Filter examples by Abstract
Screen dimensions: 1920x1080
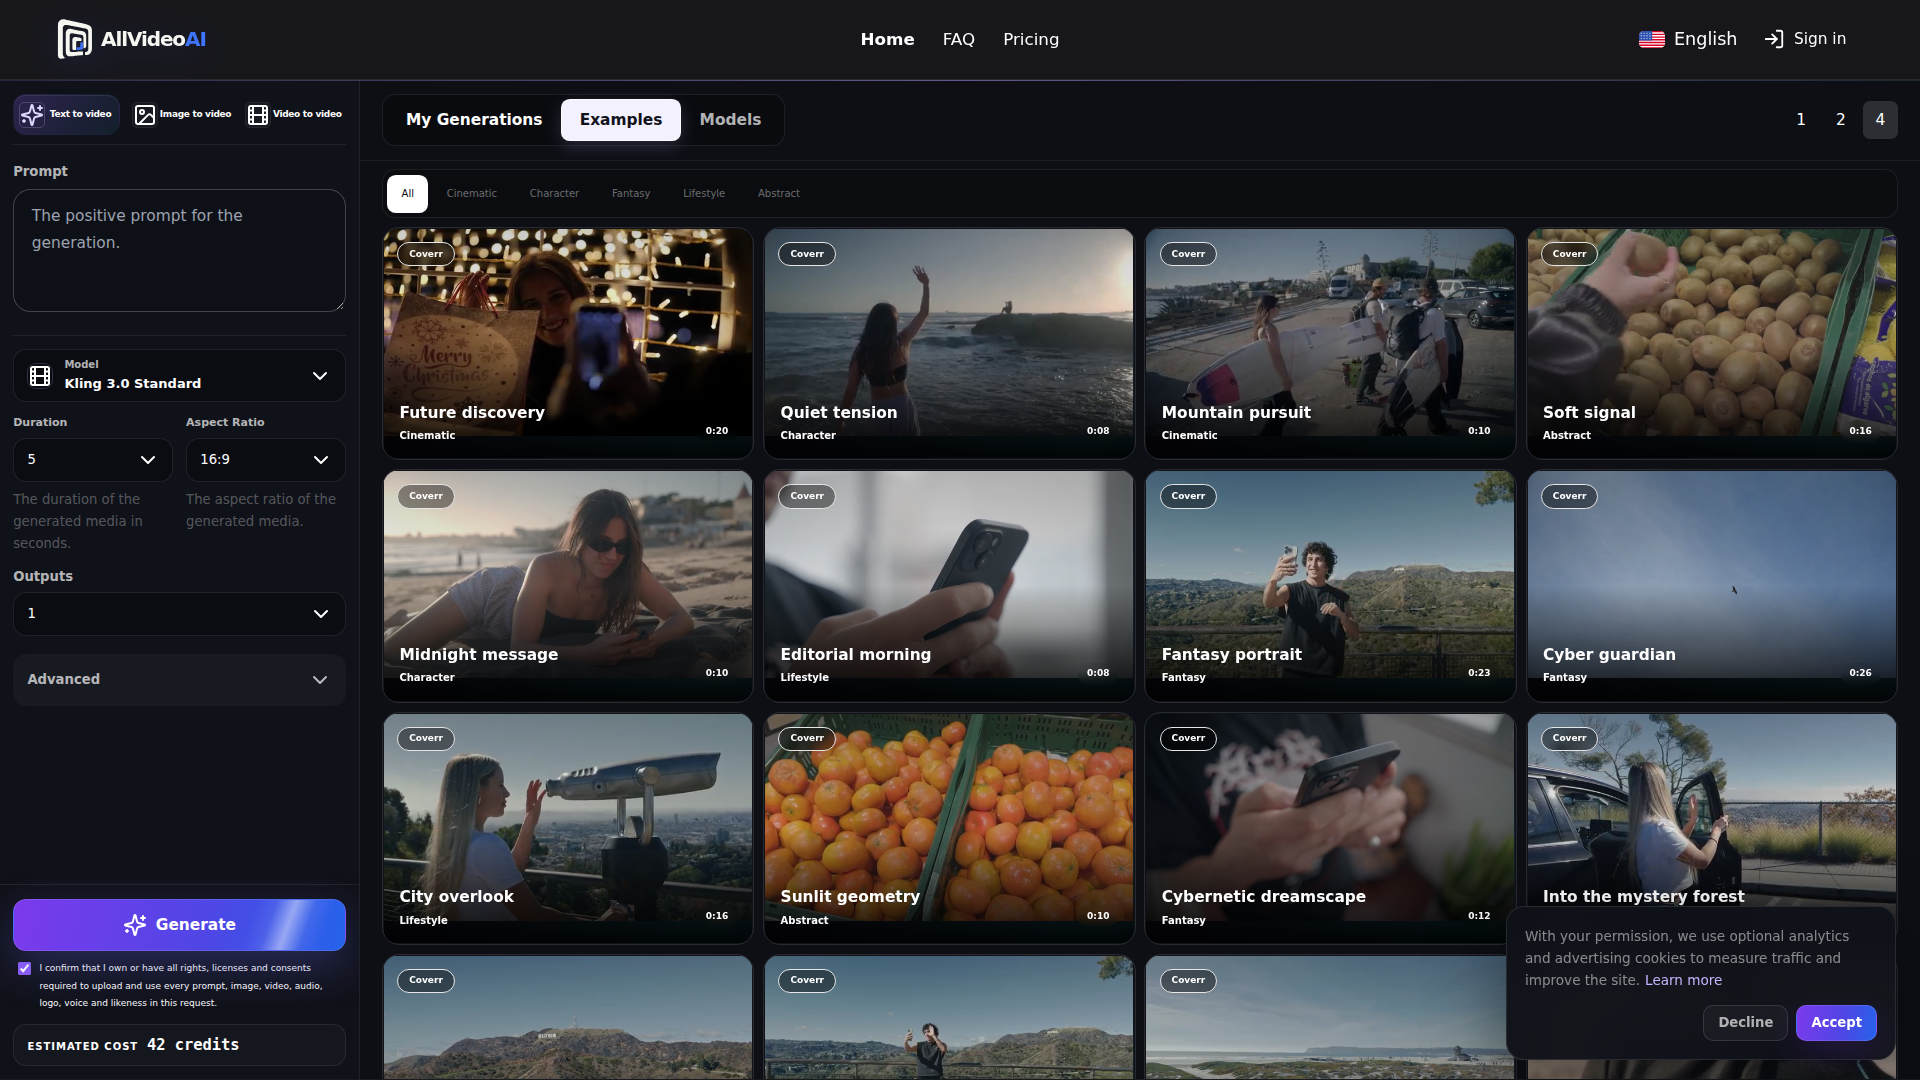778,194
